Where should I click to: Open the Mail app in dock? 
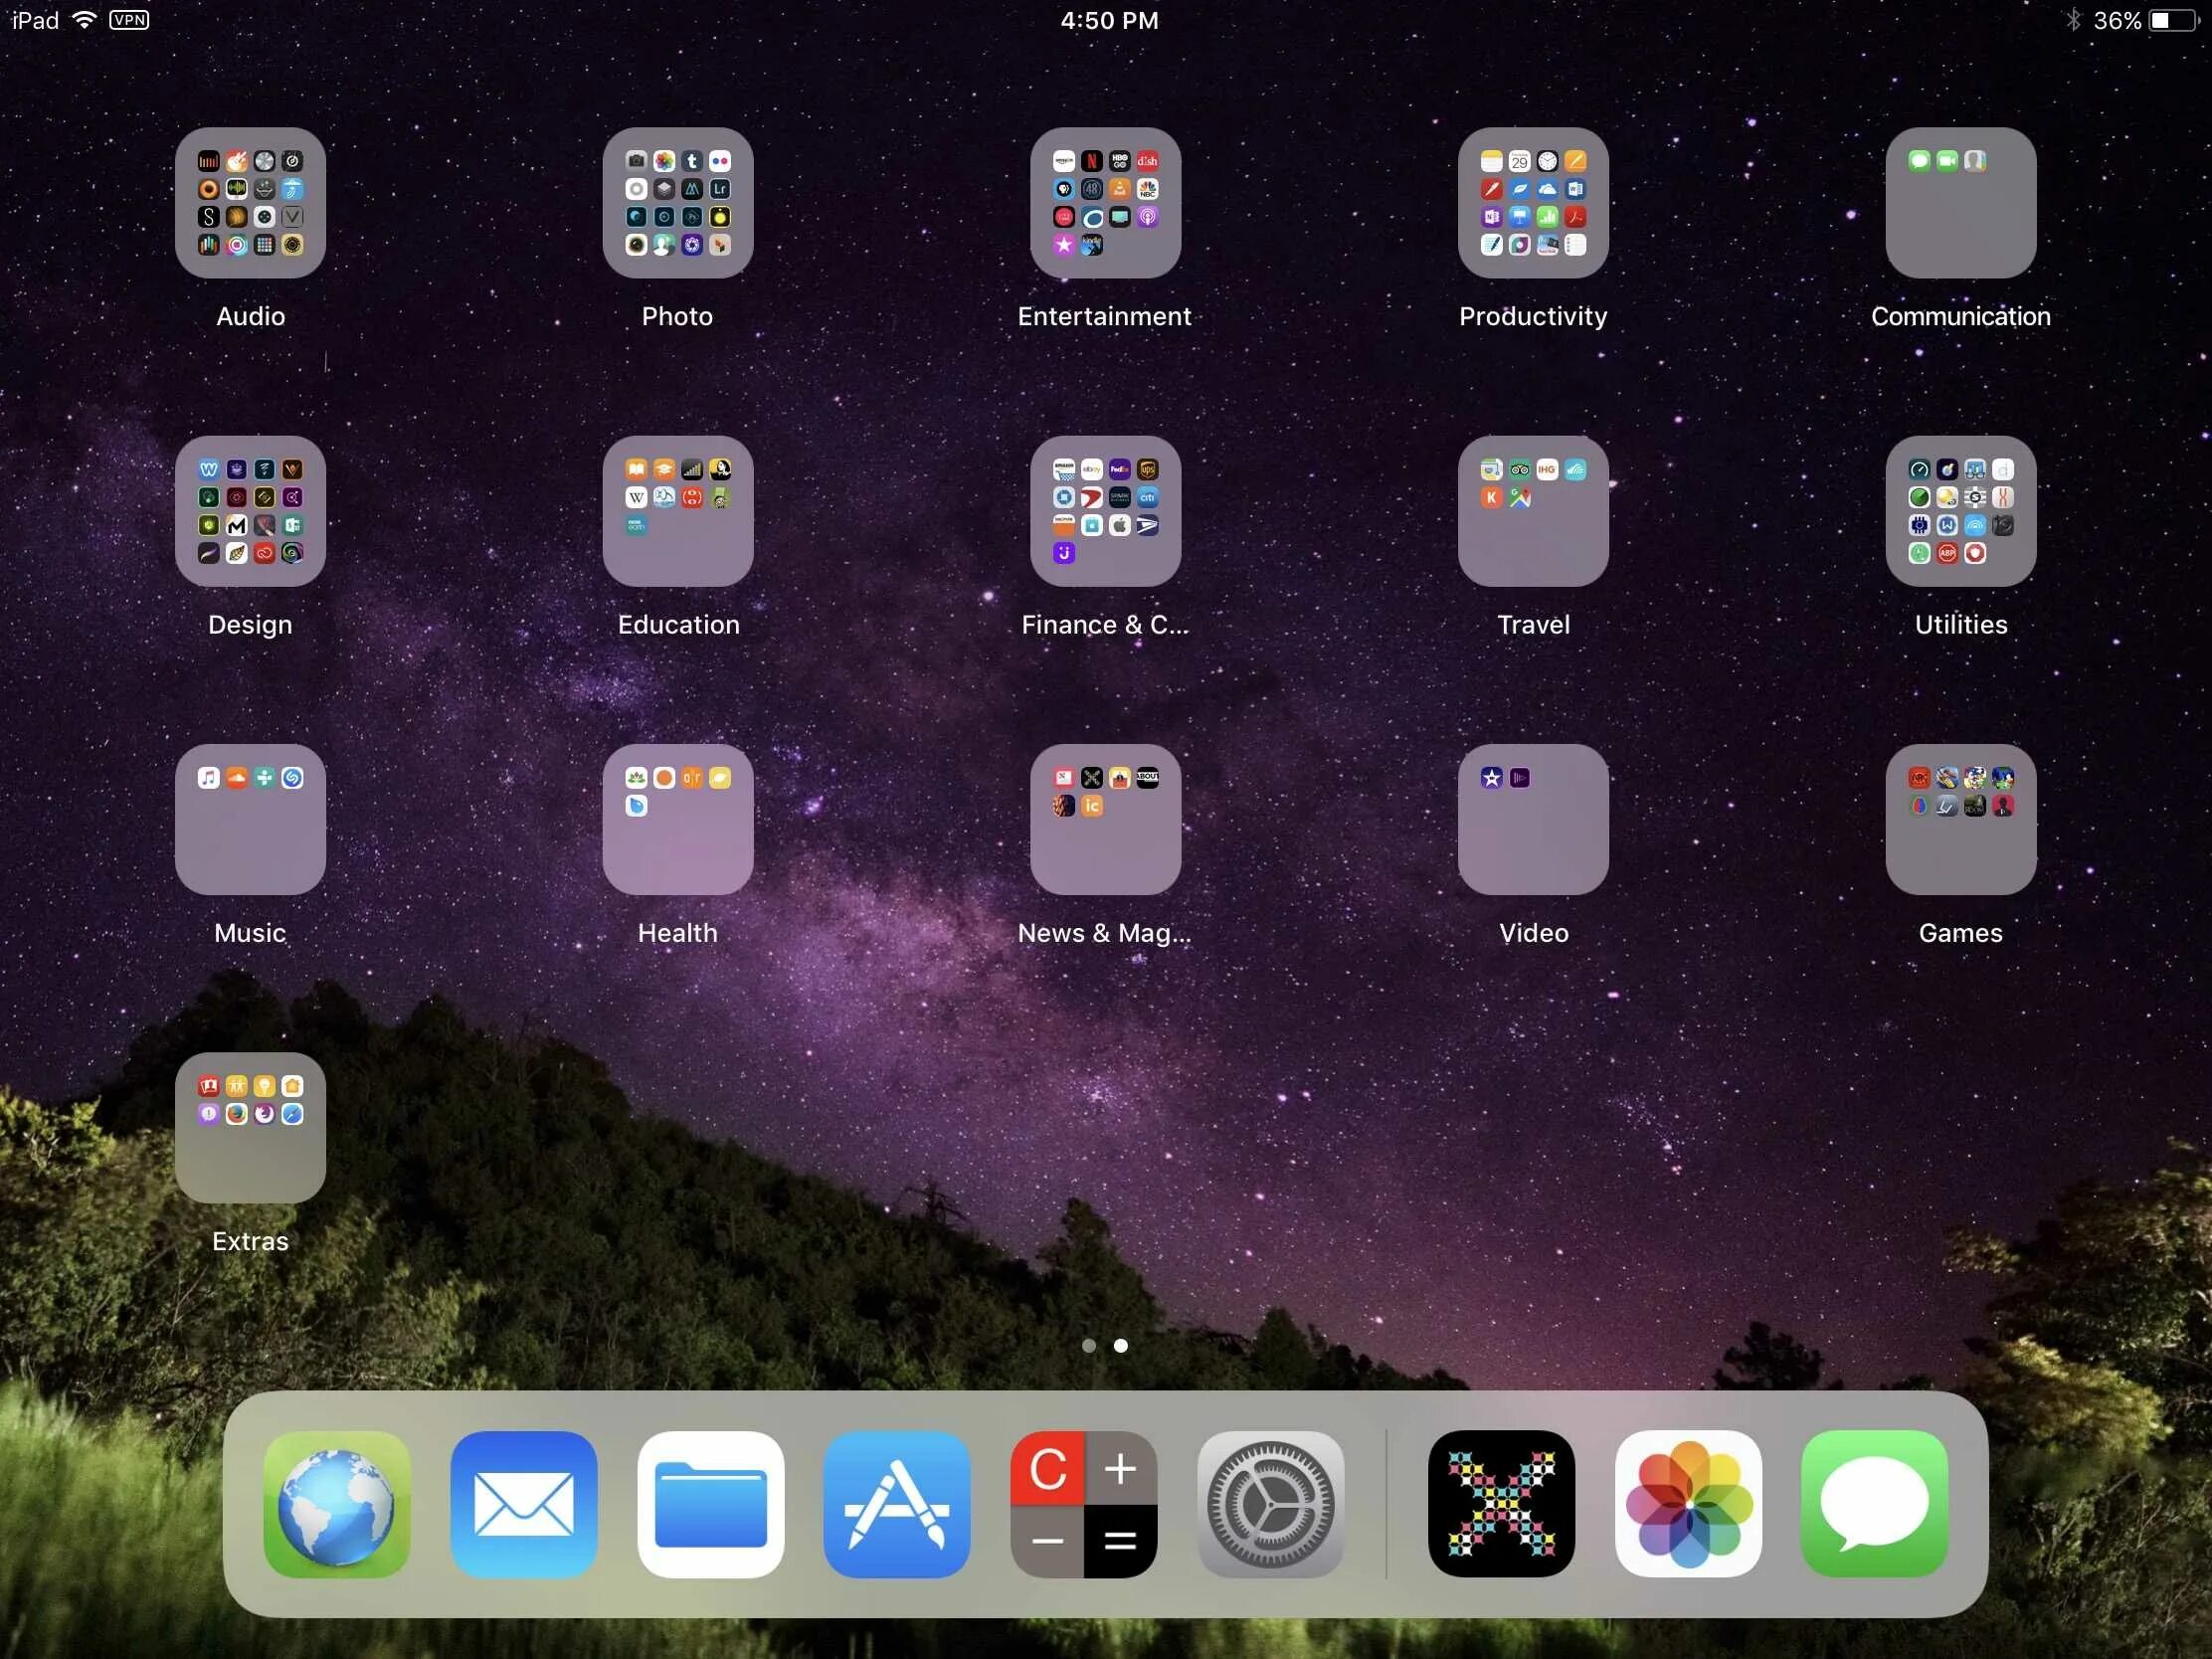point(523,1503)
